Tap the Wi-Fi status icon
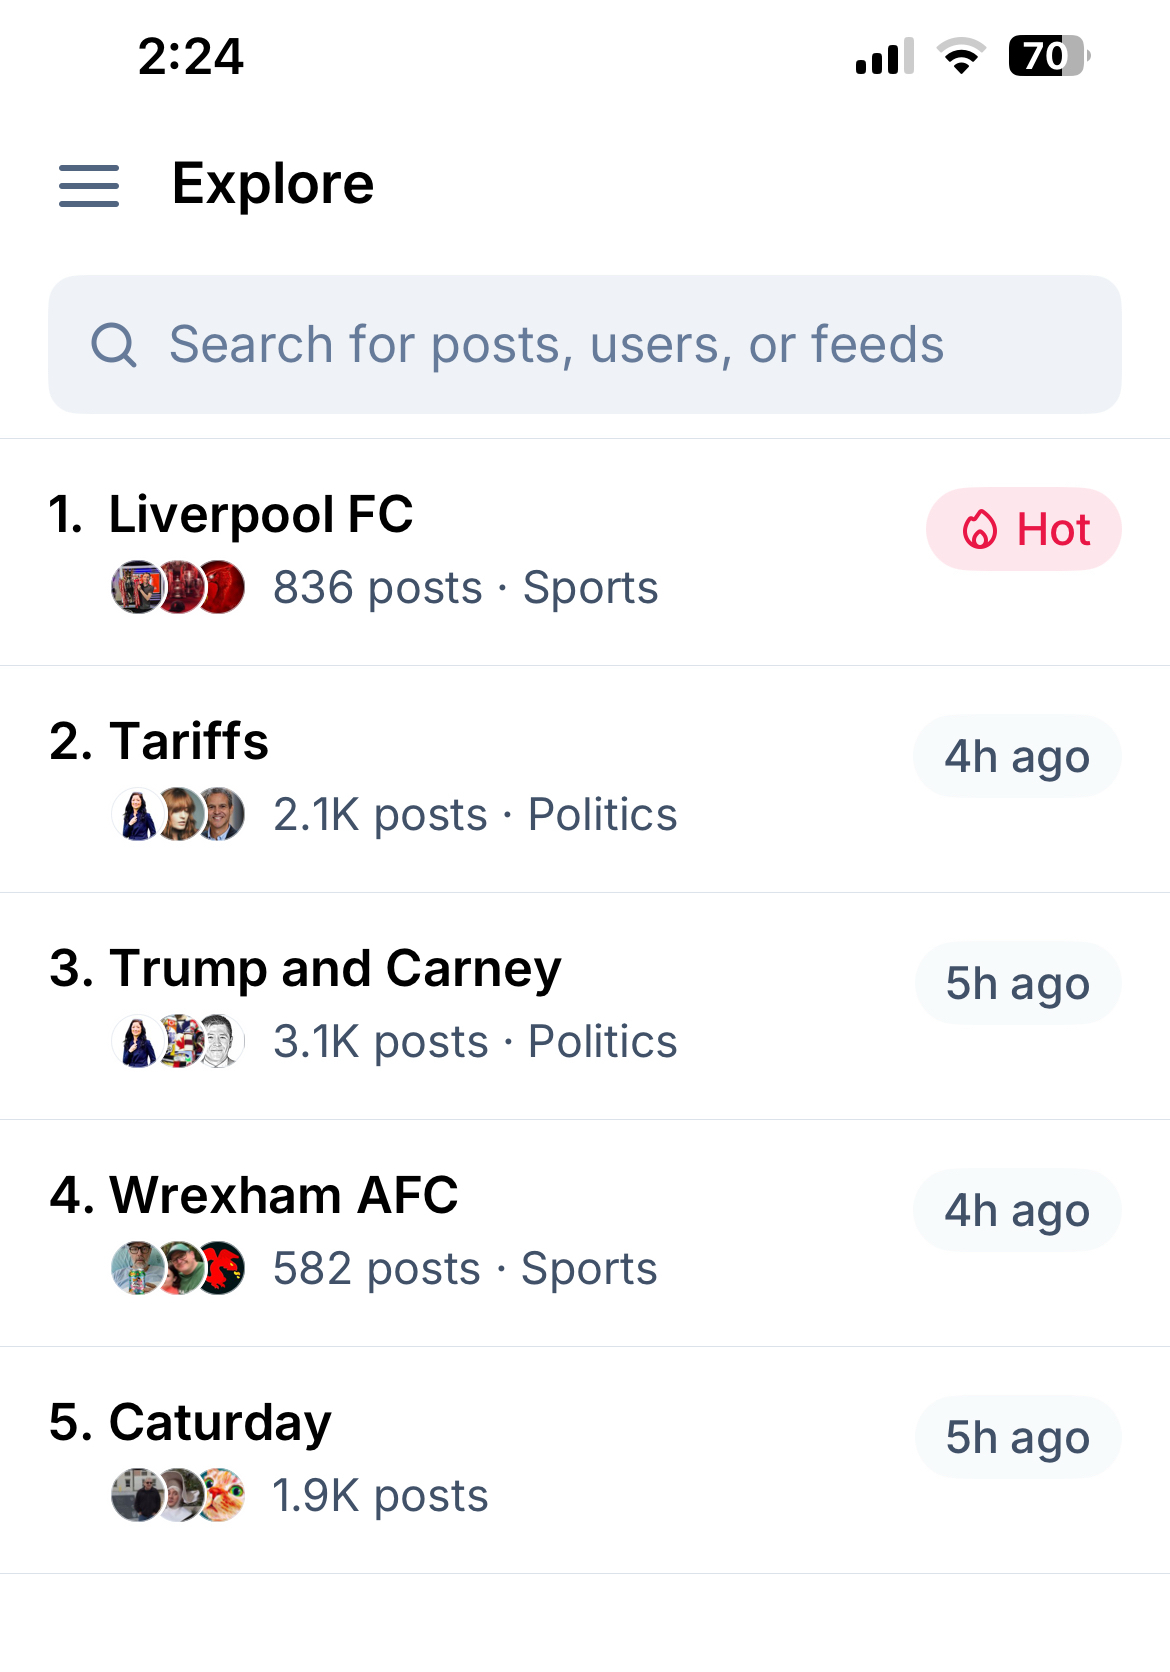 [961, 56]
